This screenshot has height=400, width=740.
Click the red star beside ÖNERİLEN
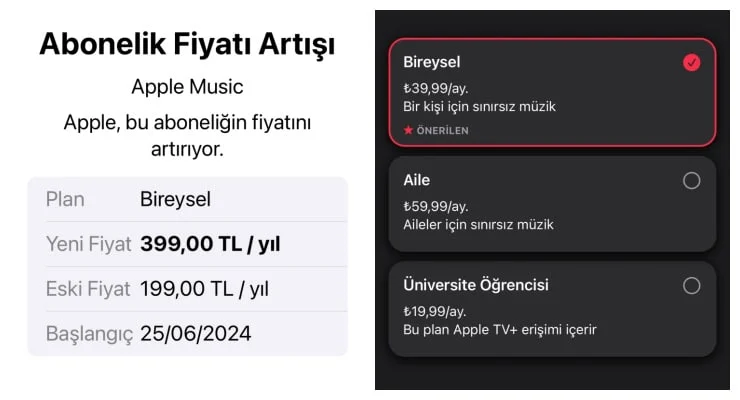point(407,130)
